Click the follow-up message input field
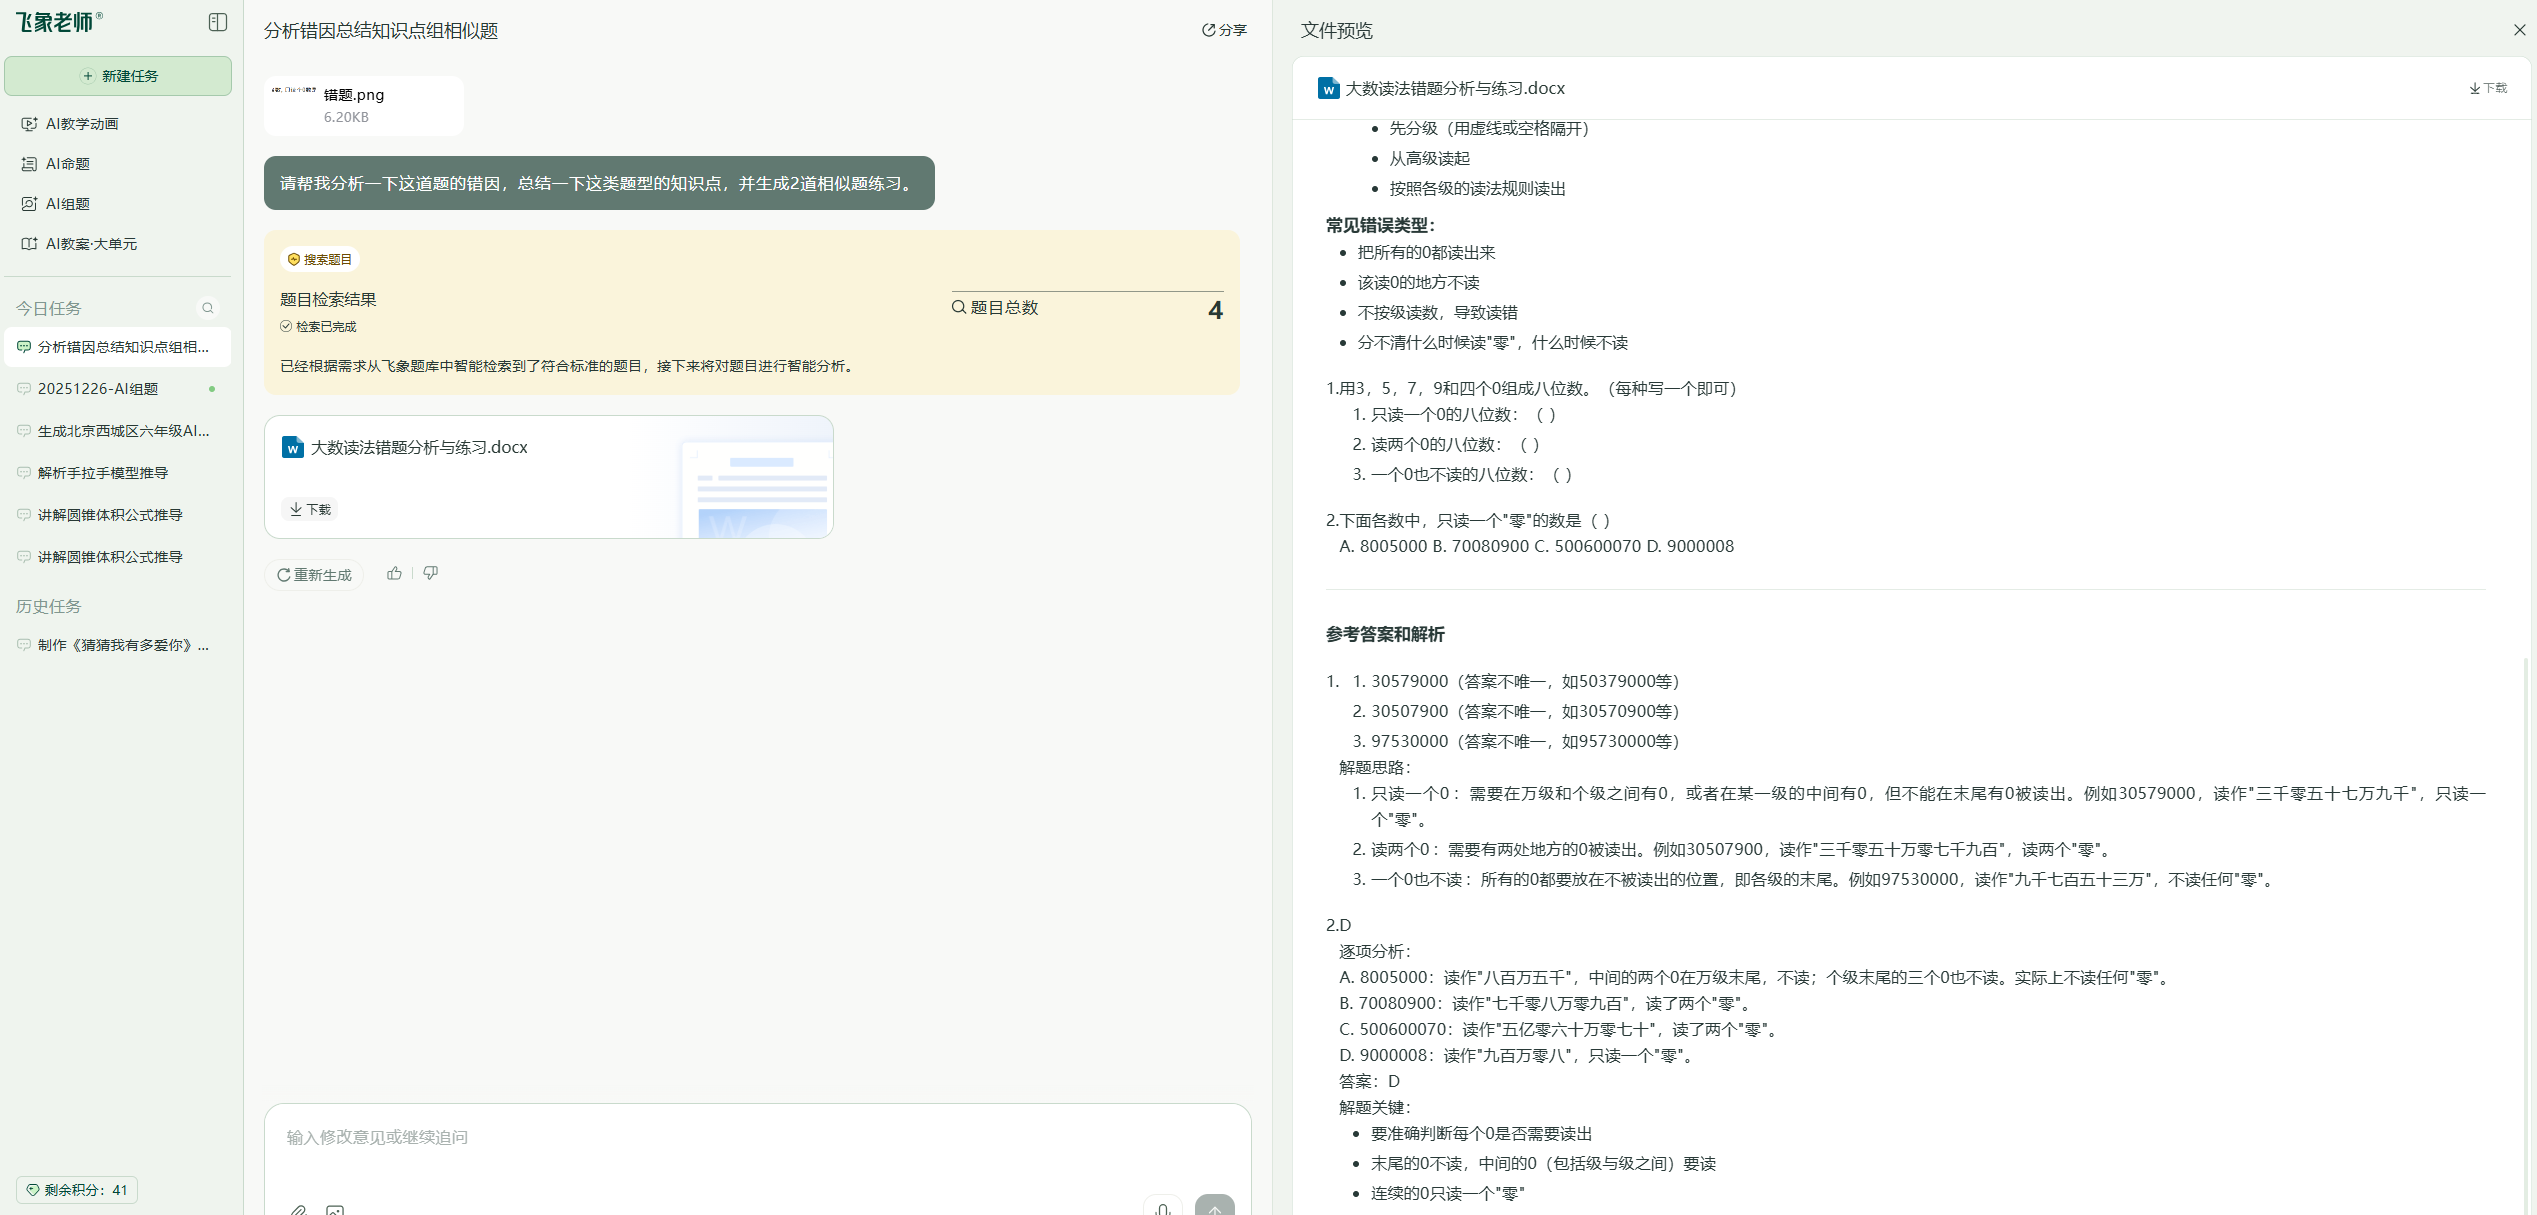 (x=700, y=1137)
